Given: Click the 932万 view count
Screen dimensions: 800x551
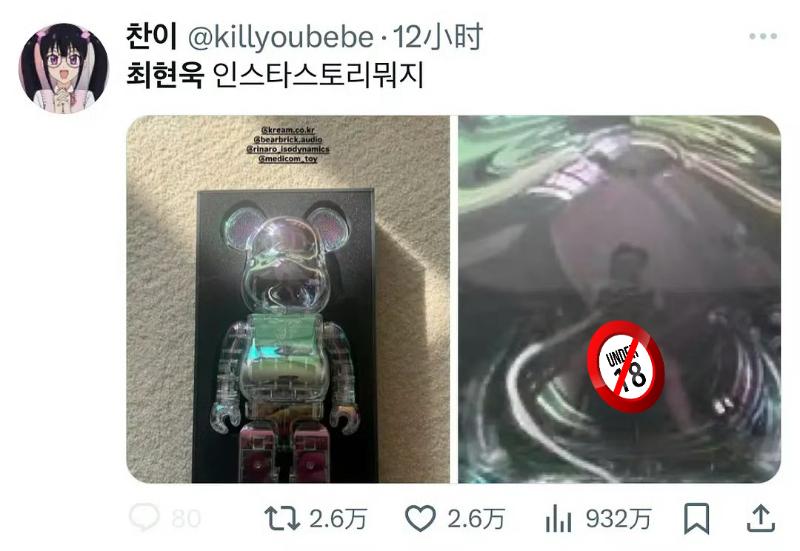Looking at the screenshot, I should (618, 519).
